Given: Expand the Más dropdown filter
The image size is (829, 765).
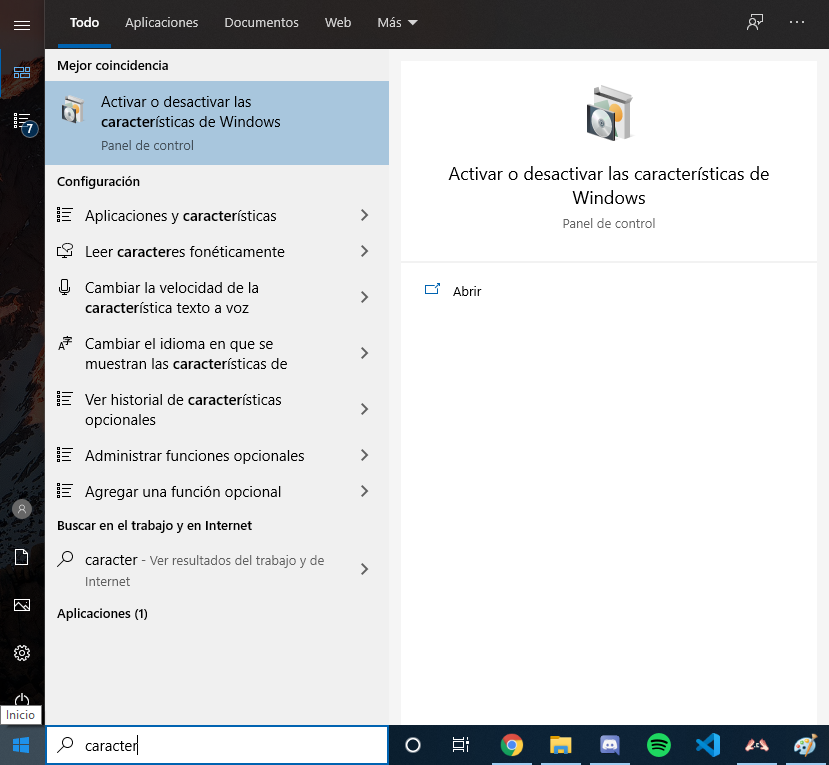Looking at the screenshot, I should tap(397, 22).
